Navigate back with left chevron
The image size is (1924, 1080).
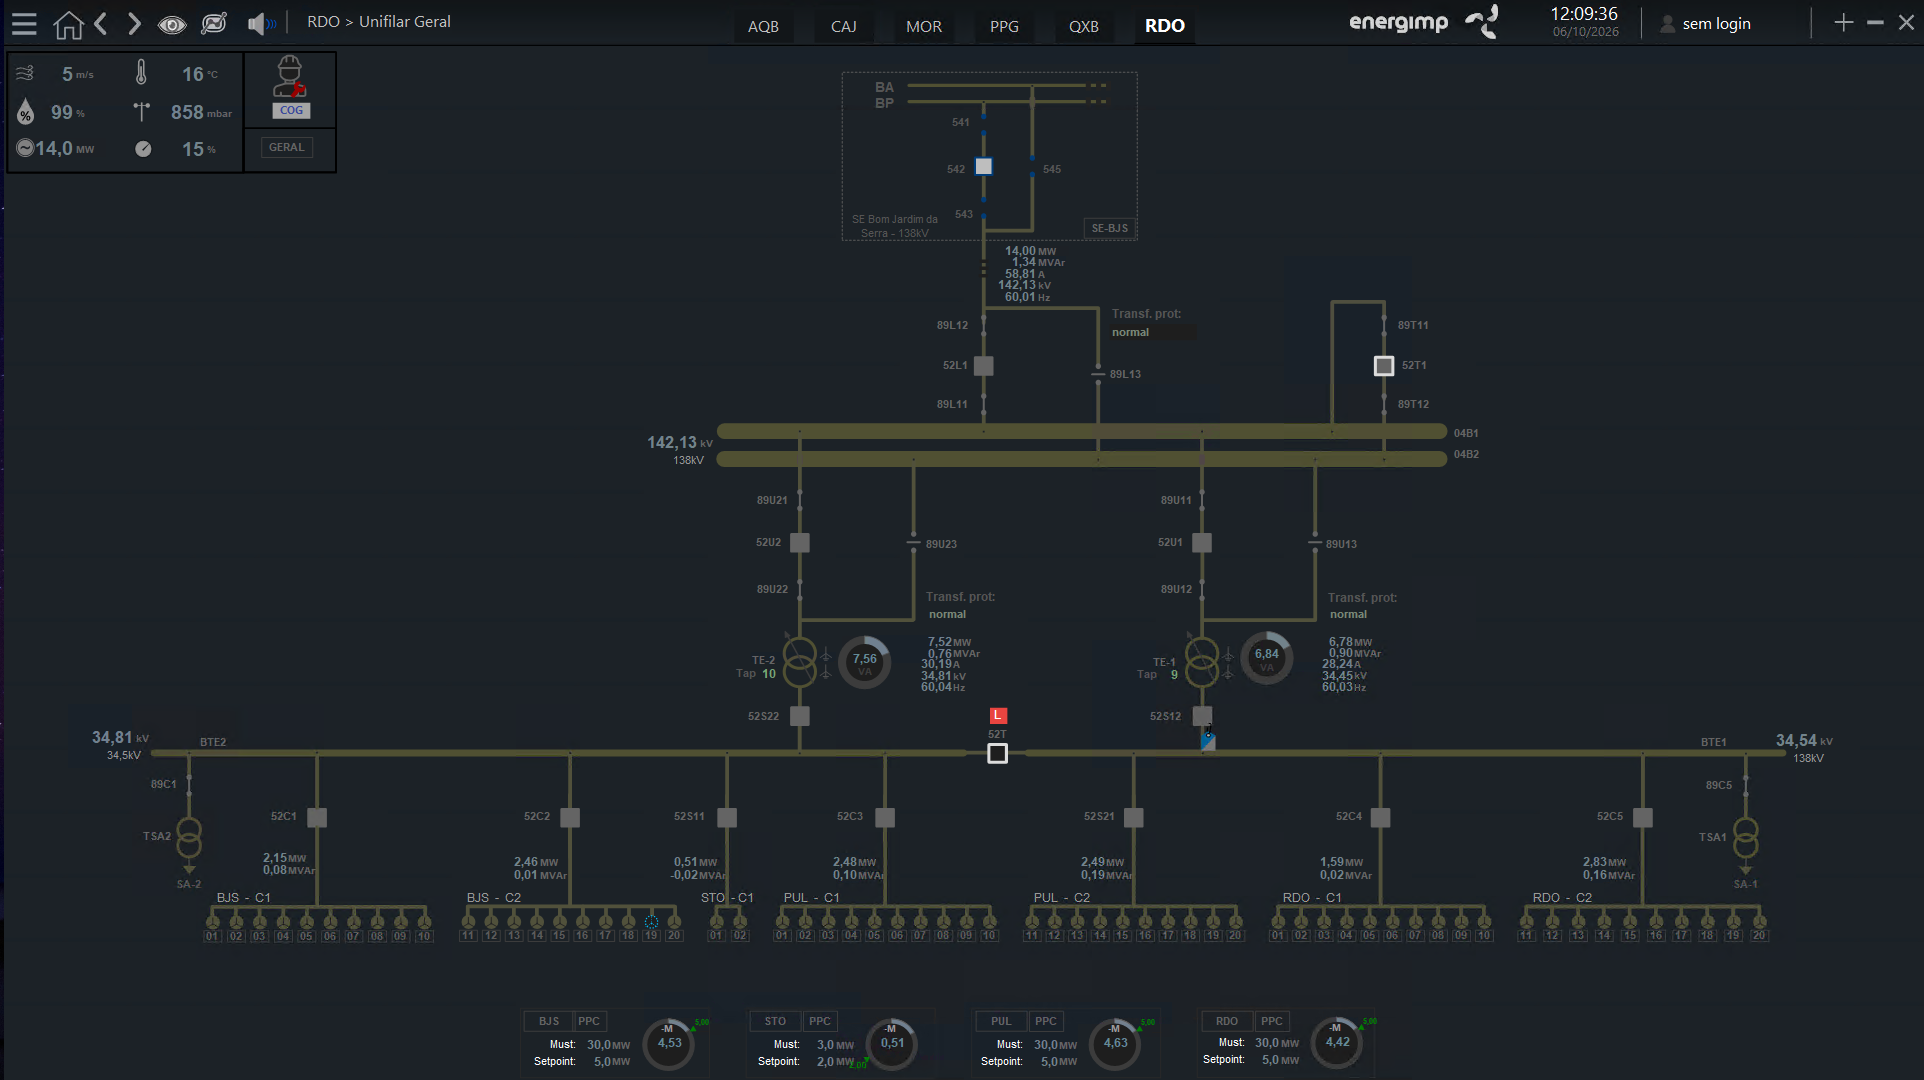101,24
